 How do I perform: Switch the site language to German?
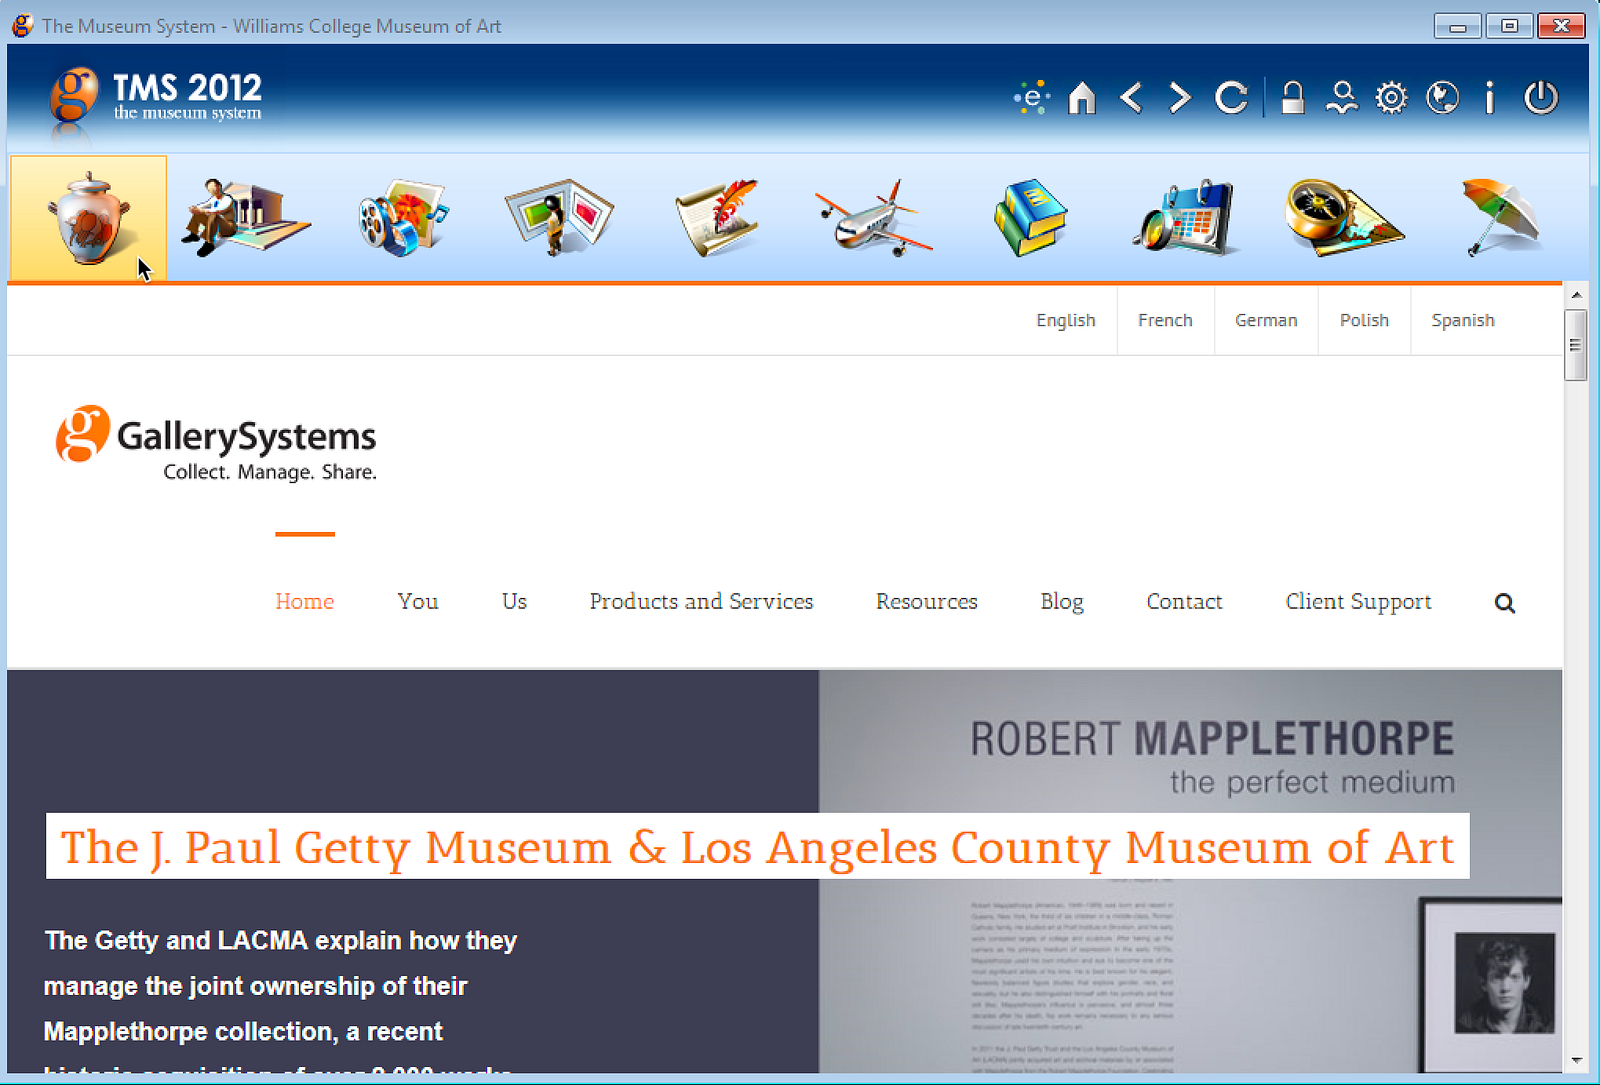[1266, 320]
